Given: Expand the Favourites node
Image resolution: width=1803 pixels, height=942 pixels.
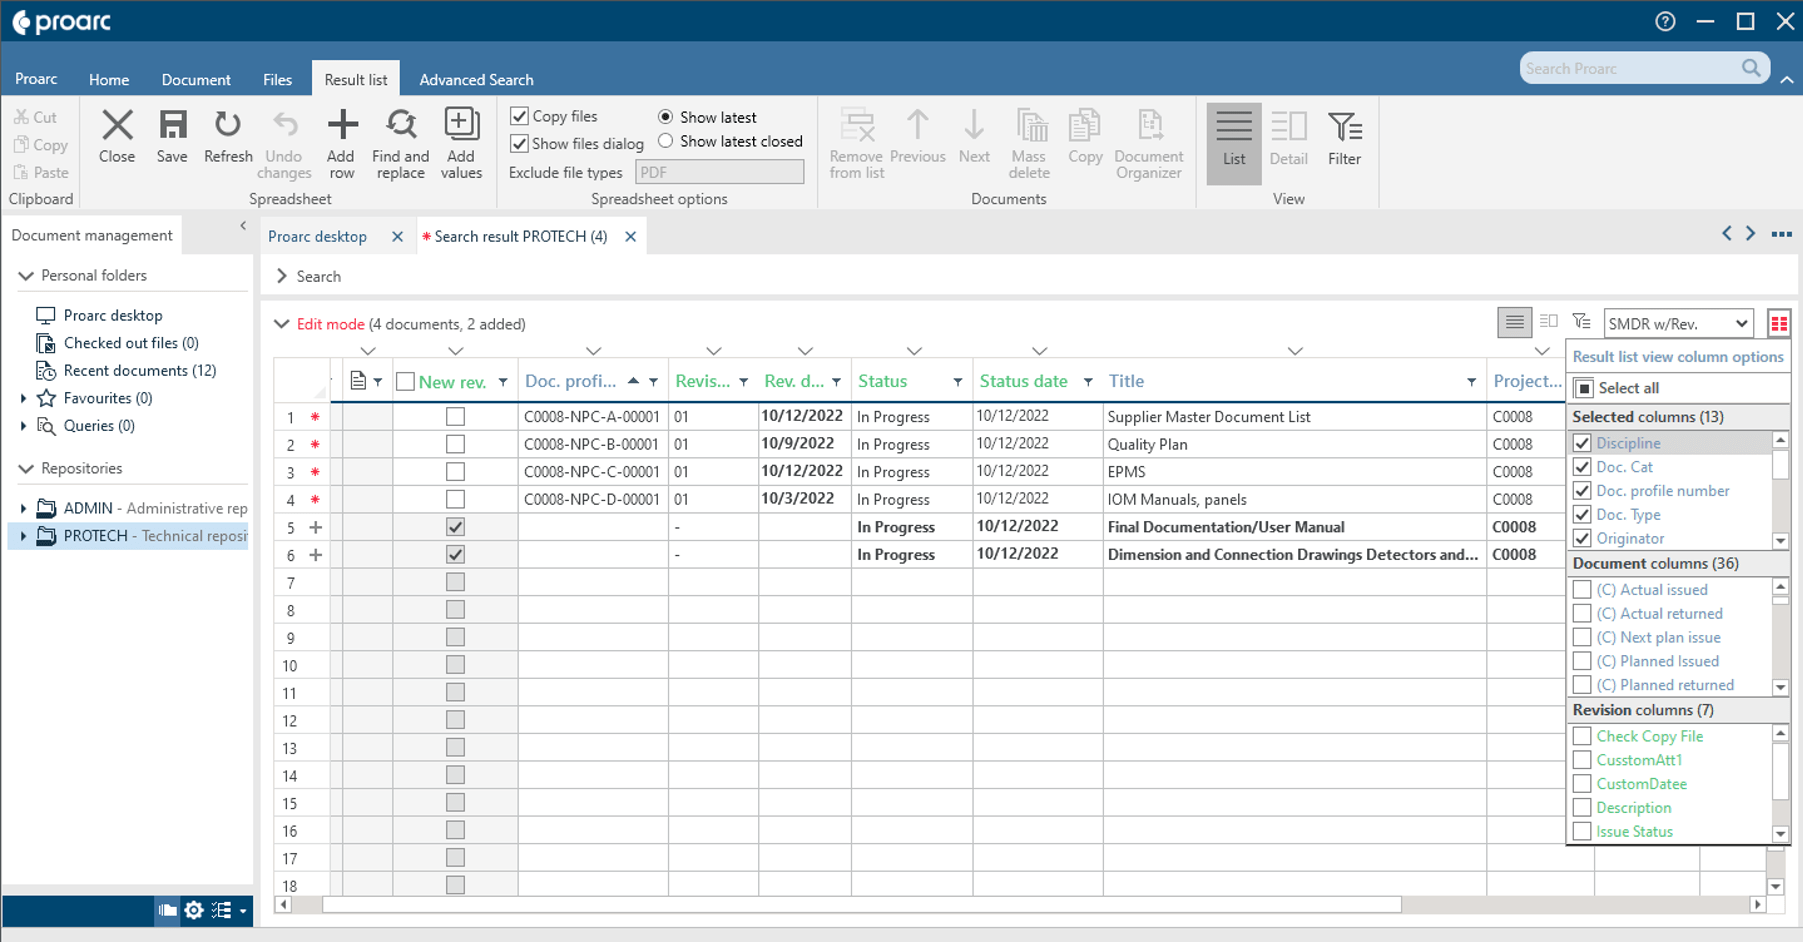Looking at the screenshot, I should coord(23,398).
